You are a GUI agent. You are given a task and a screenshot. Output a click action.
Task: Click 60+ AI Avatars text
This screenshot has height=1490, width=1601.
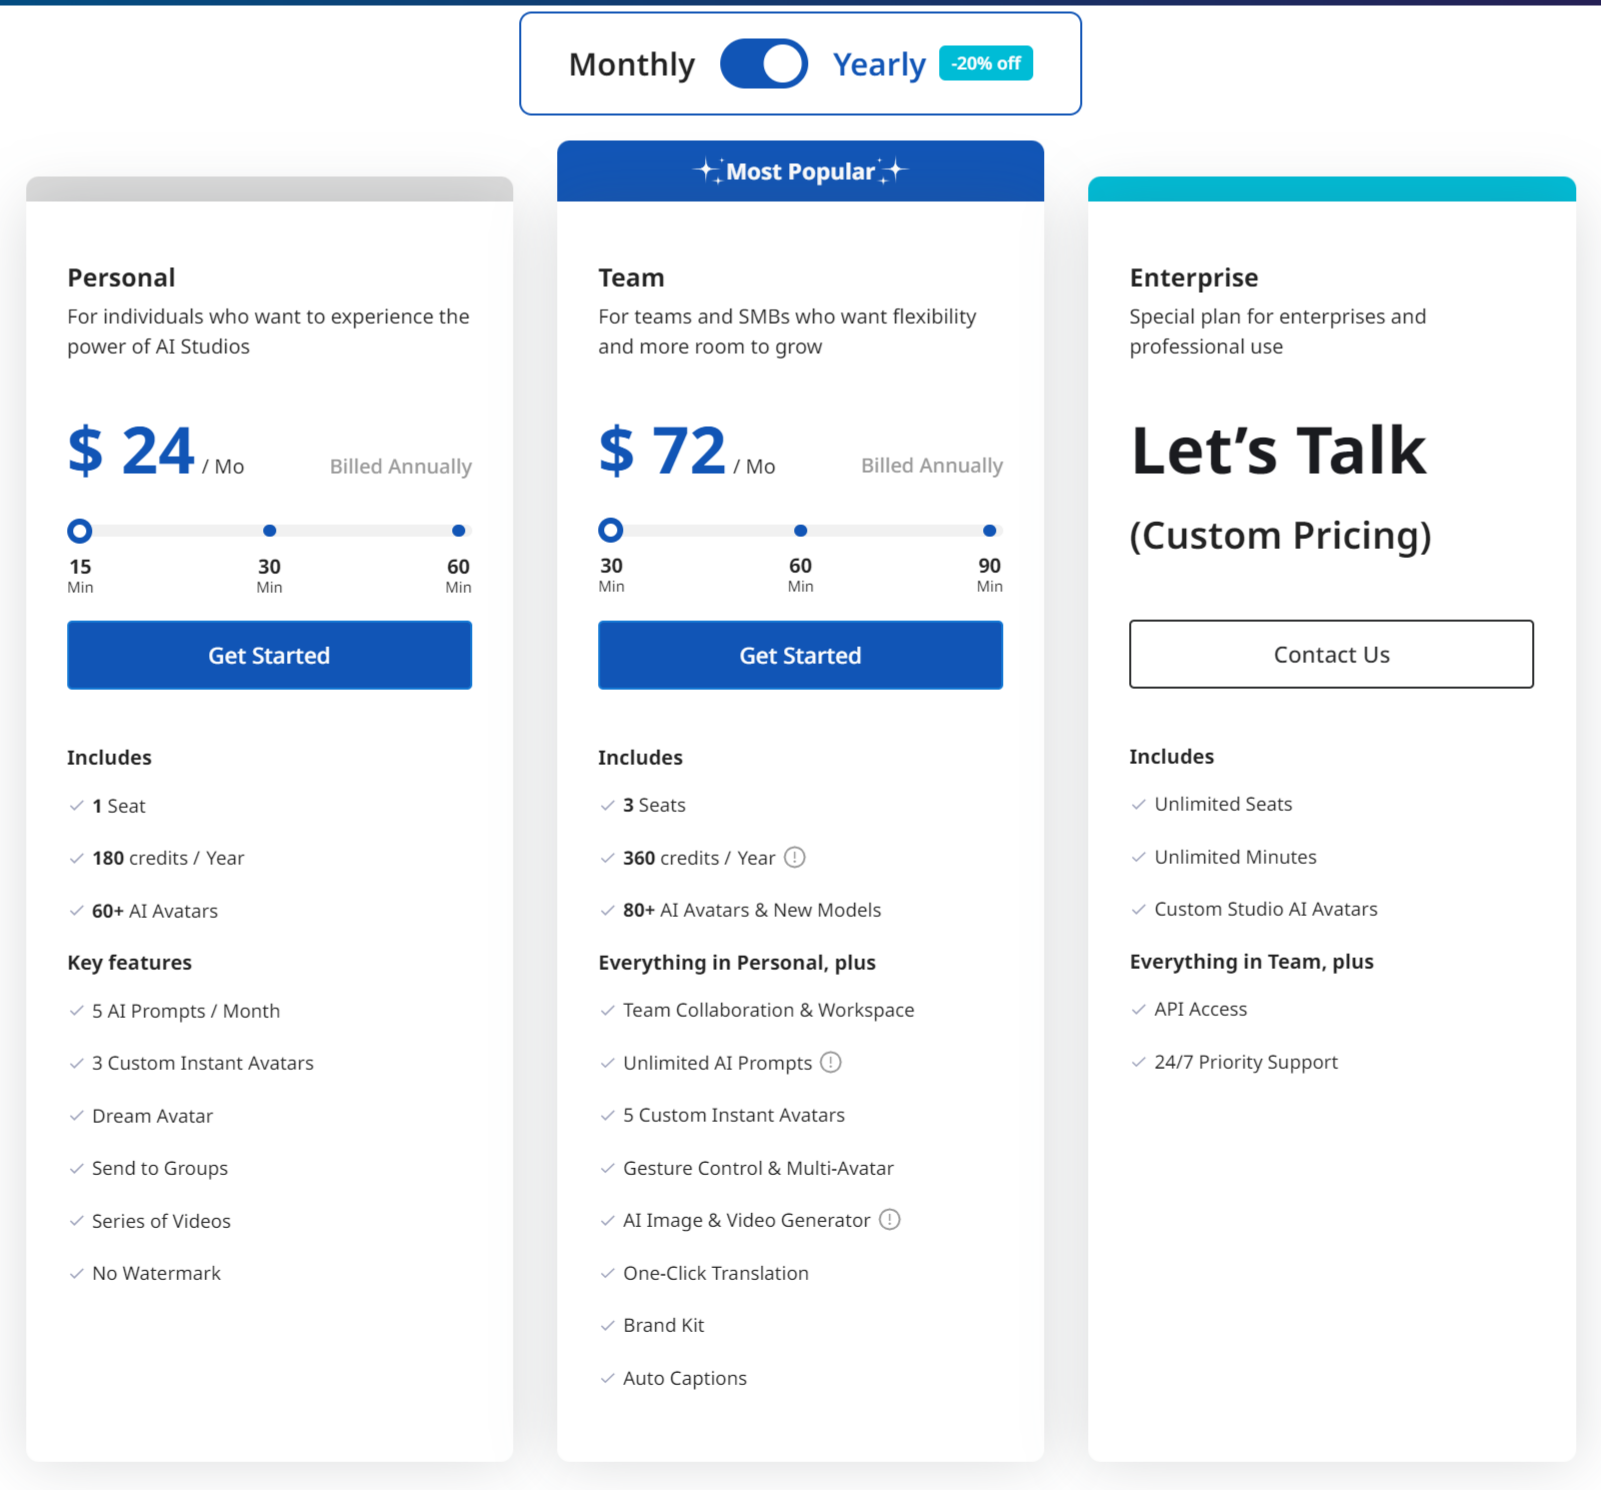click(x=155, y=911)
